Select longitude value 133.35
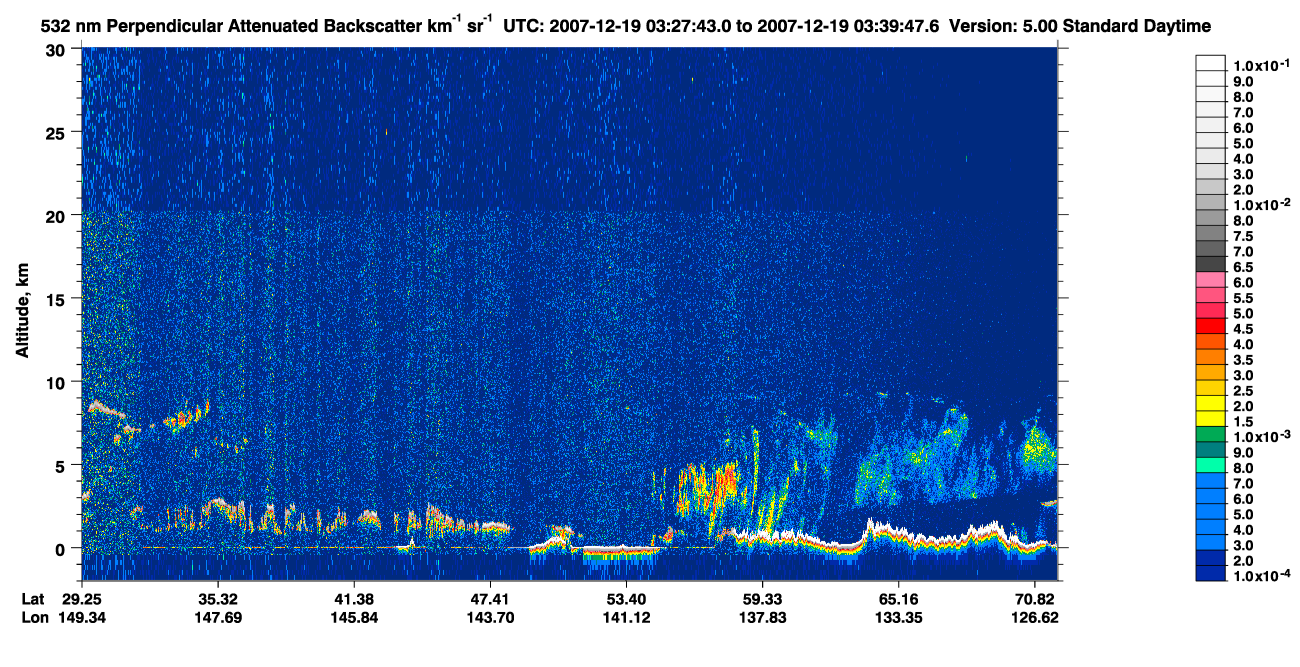The width and height of the screenshot is (1300, 667). (x=898, y=617)
